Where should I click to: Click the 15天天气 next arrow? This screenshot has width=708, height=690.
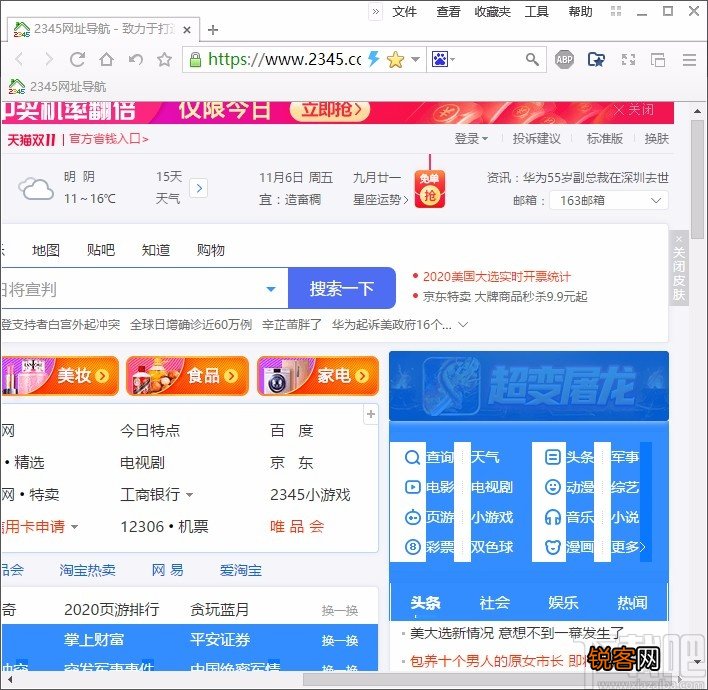199,188
